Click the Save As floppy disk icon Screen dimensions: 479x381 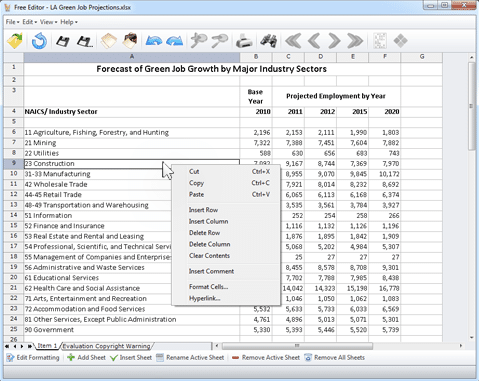[x=85, y=41]
